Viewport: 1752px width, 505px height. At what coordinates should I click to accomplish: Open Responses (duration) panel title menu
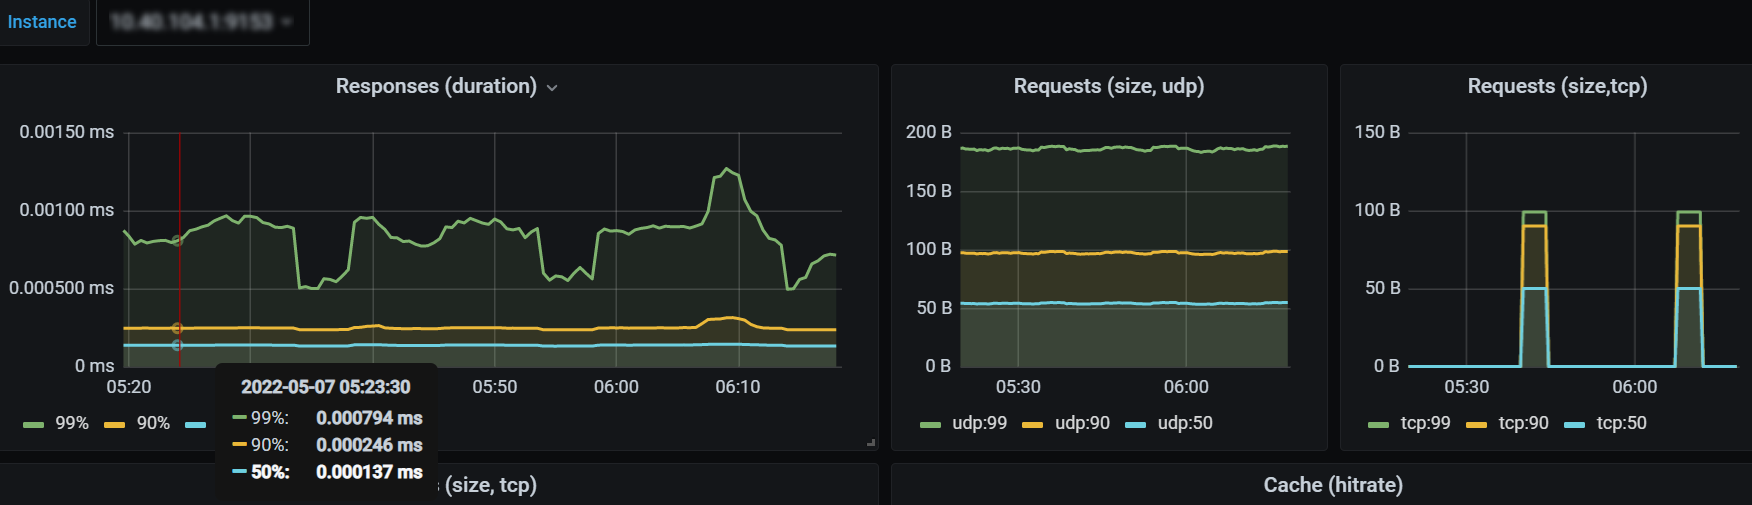436,86
